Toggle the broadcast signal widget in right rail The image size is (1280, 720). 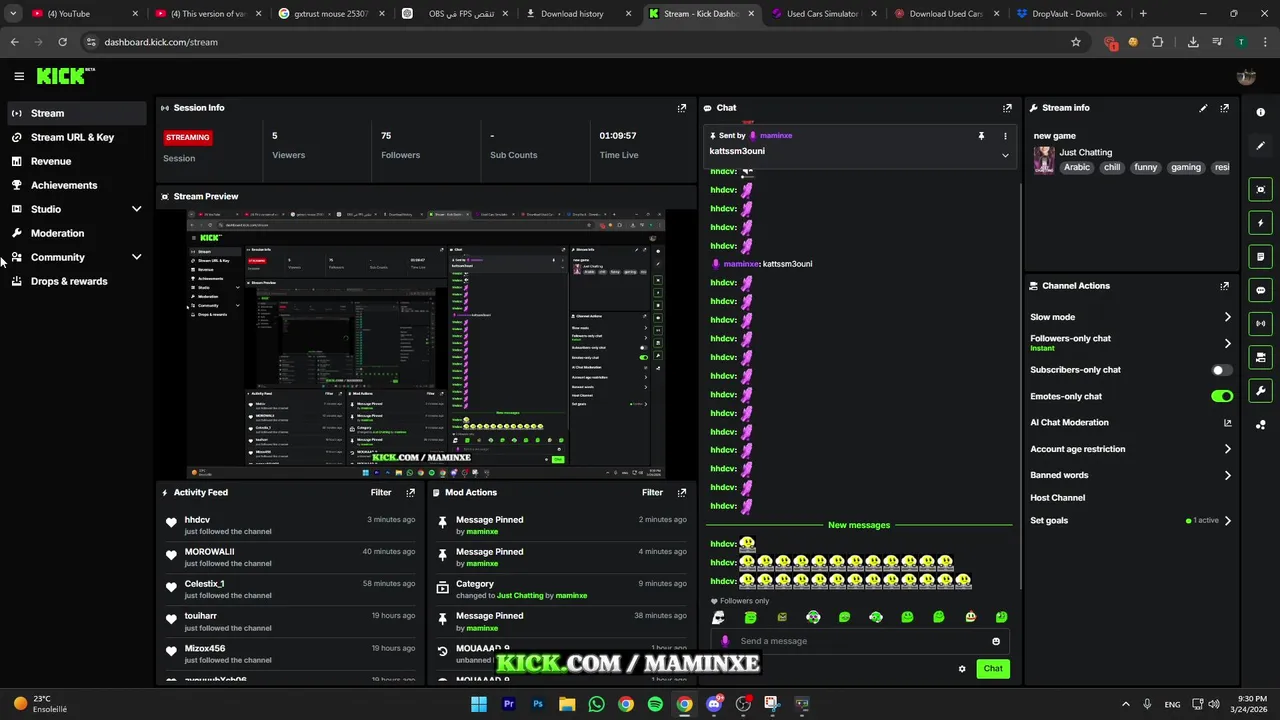pyautogui.click(x=1261, y=323)
